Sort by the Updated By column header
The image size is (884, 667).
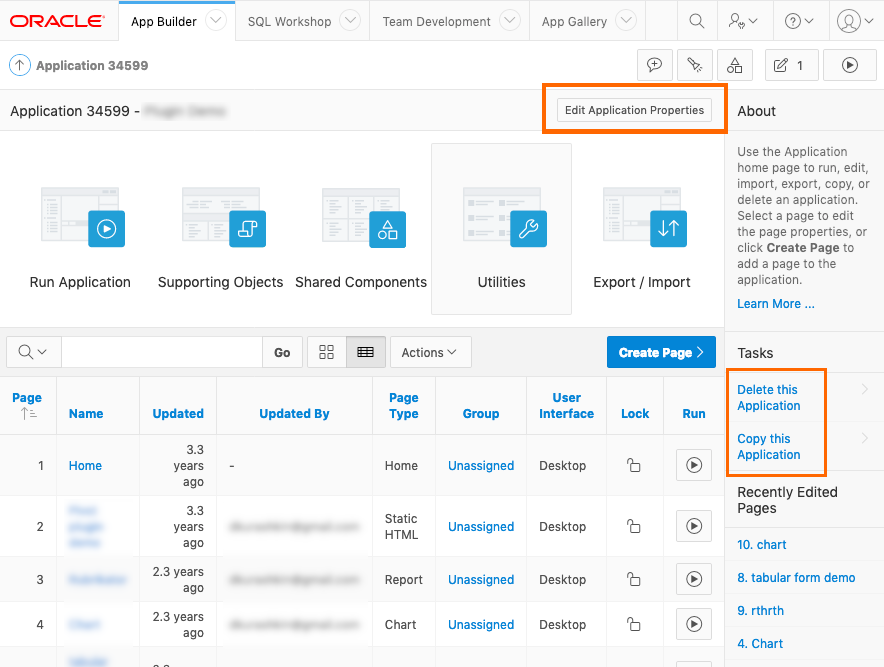coord(294,413)
